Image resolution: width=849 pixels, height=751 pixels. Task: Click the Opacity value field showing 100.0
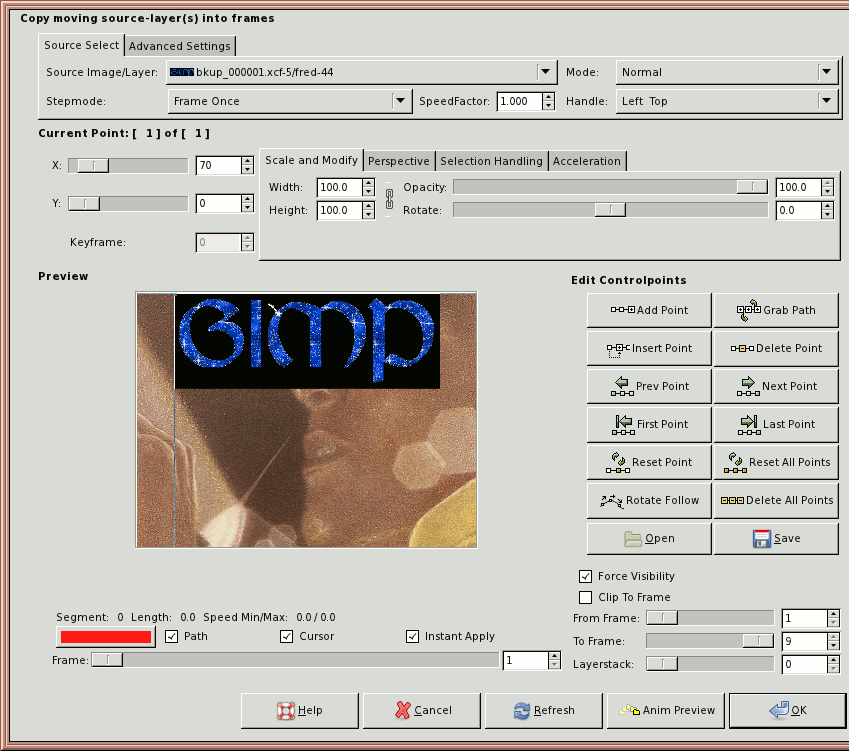[x=798, y=187]
